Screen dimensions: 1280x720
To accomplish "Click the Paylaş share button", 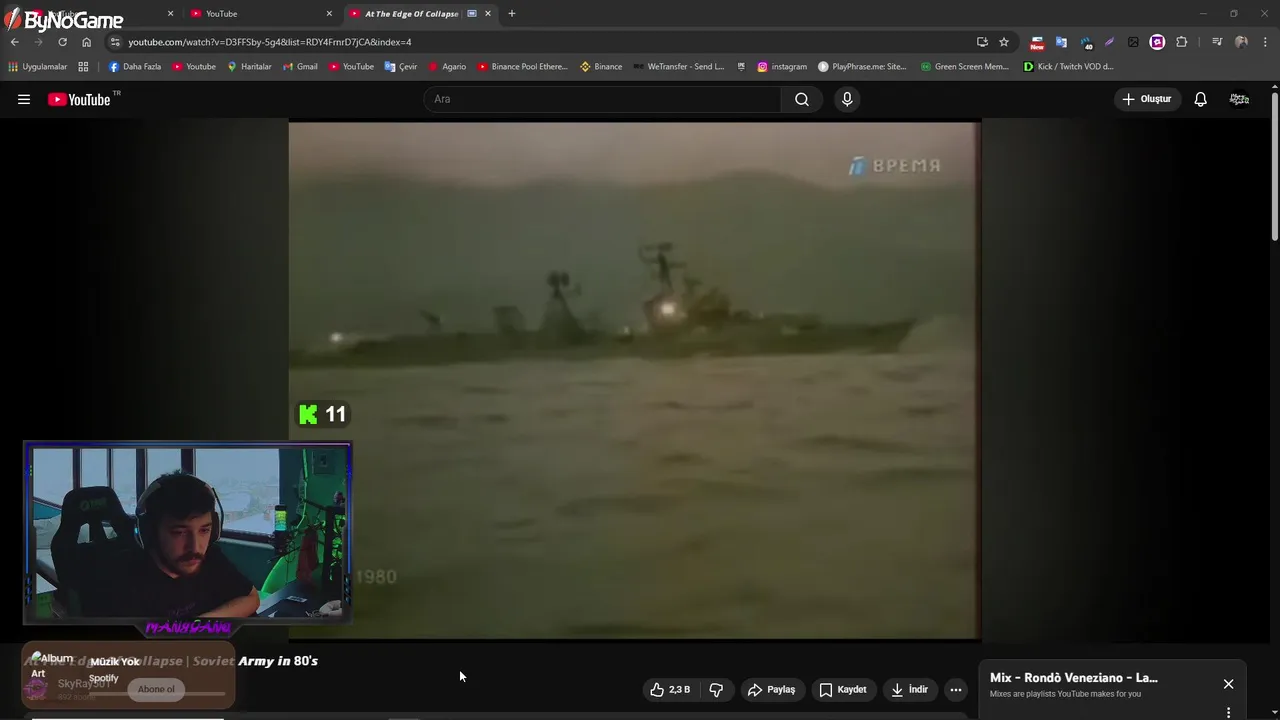I will click(x=772, y=689).
